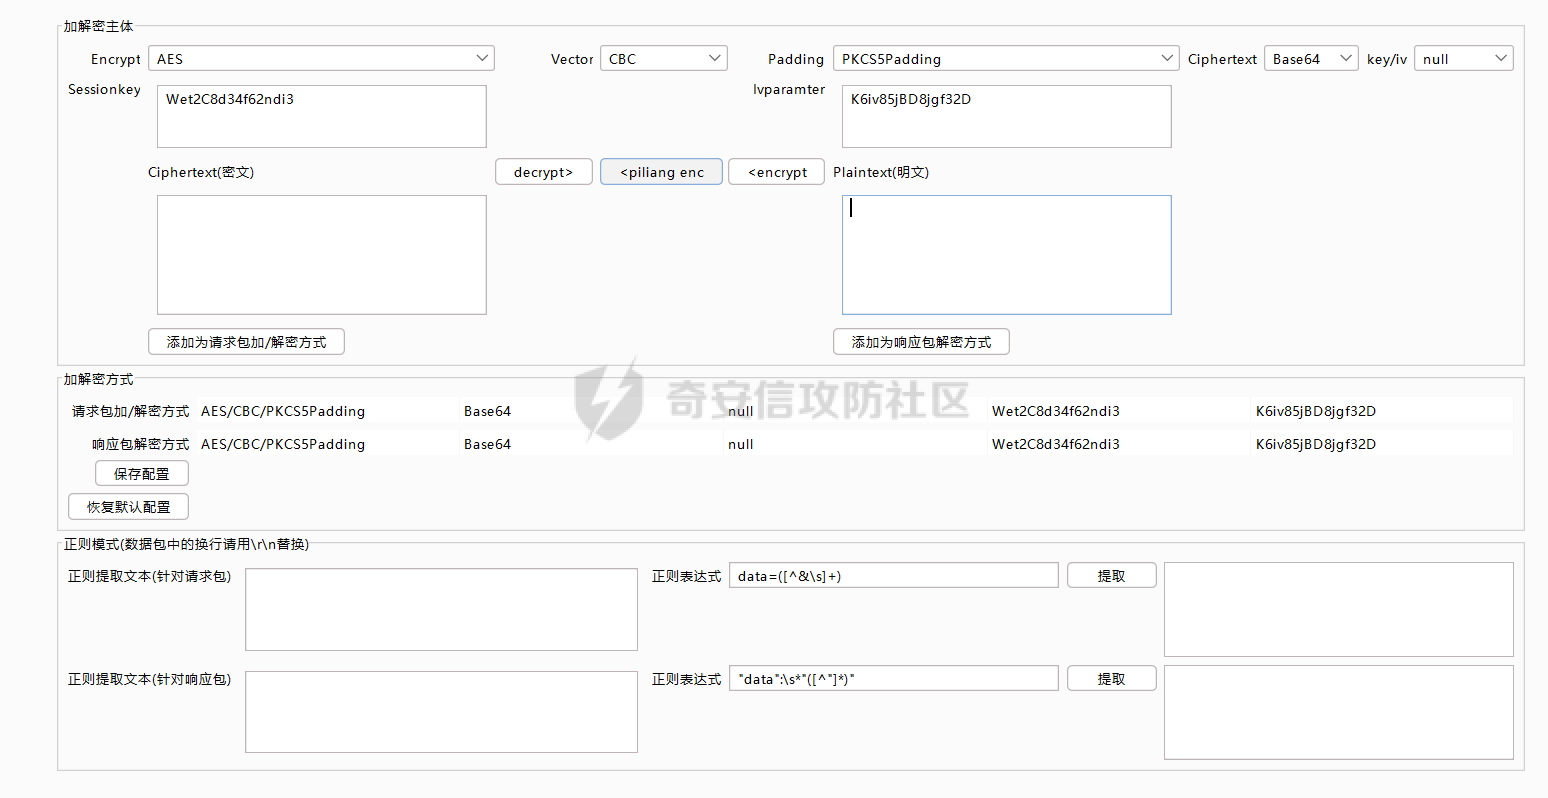The height and width of the screenshot is (798, 1548).
Task: Open the Padding PKCS5Padding dropdown
Action: [x=1005, y=59]
